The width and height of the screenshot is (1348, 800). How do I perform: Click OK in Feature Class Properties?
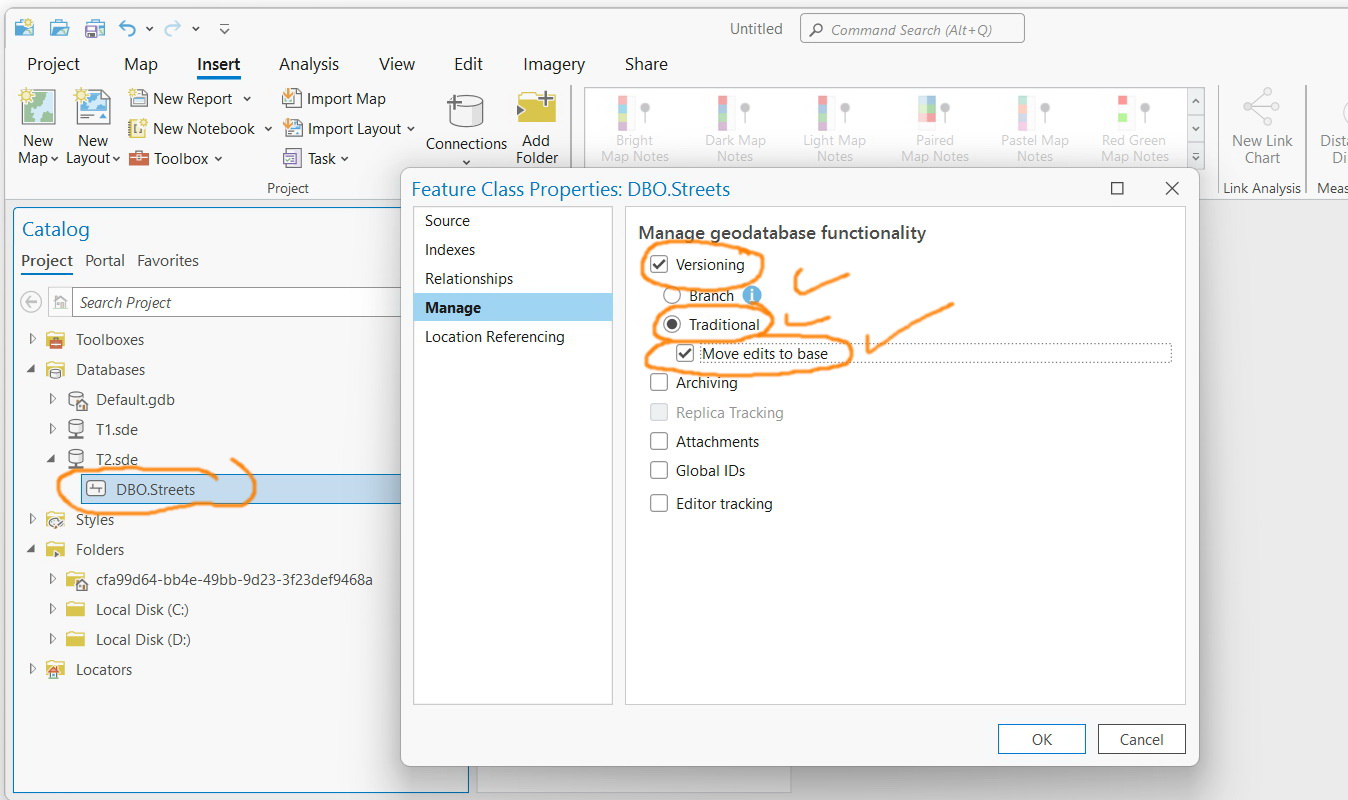click(x=1042, y=740)
